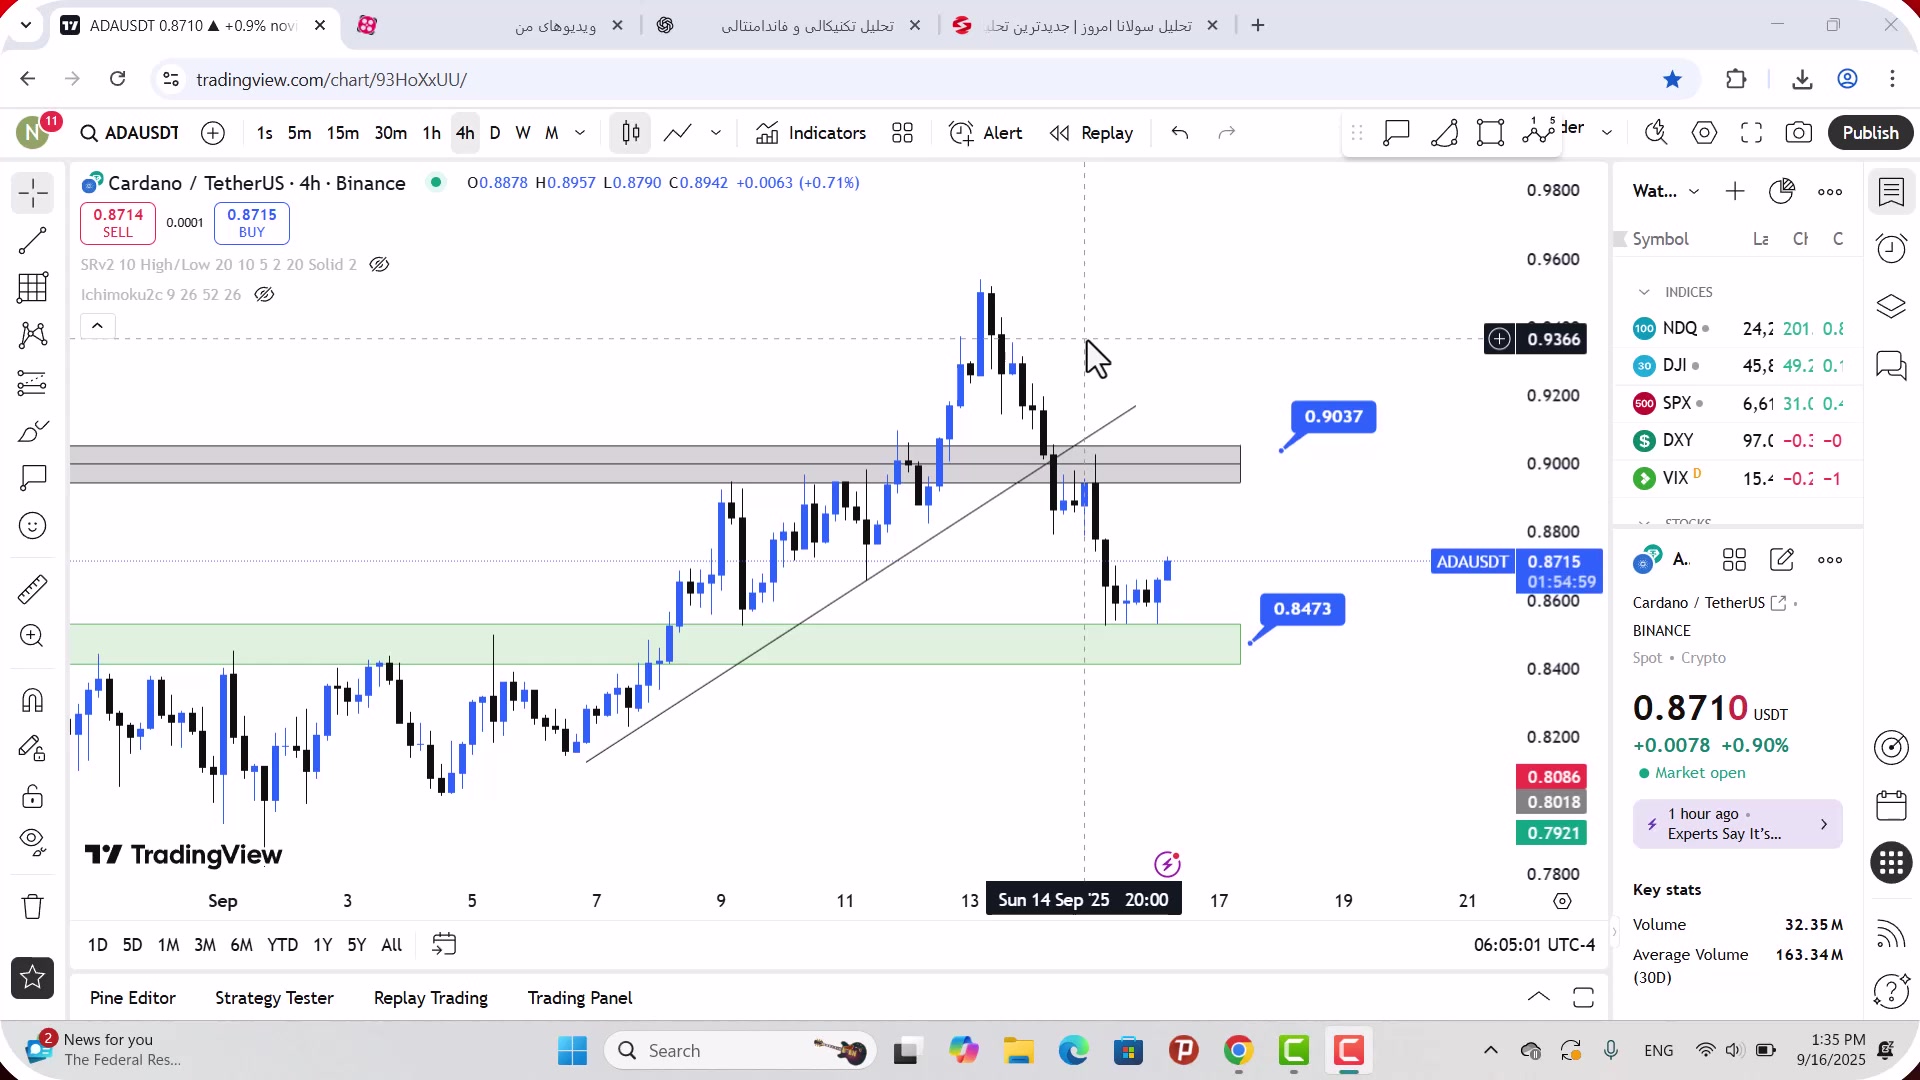This screenshot has width=1920, height=1080.
Task: Select the trend line drawing tool
Action: pos(33,240)
